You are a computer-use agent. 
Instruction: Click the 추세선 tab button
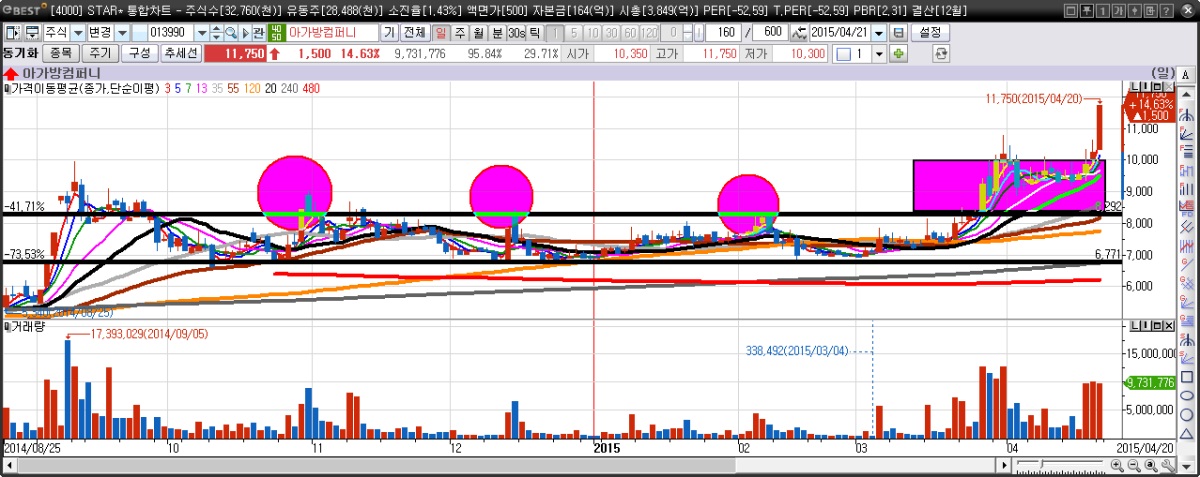click(x=181, y=54)
